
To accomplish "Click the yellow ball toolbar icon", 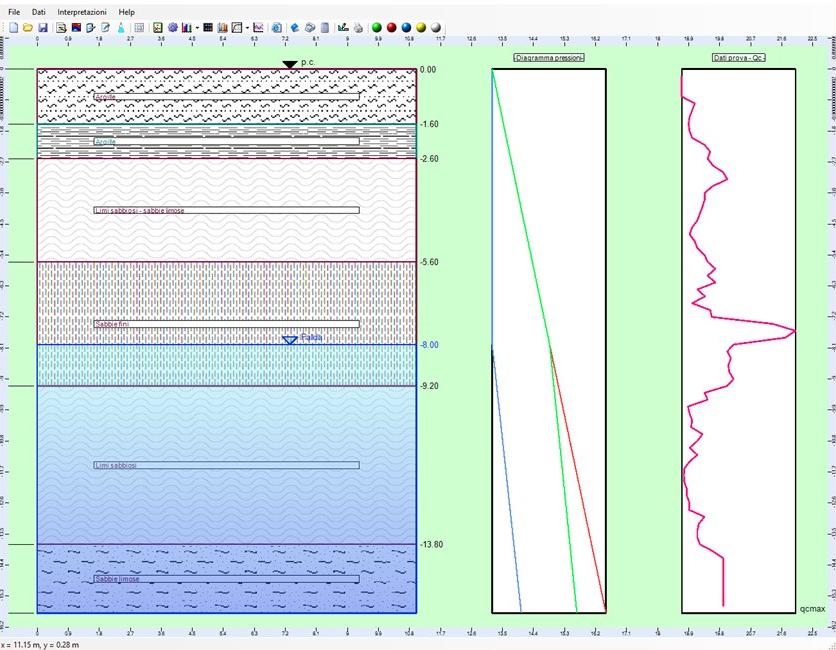I will pyautogui.click(x=421, y=28).
